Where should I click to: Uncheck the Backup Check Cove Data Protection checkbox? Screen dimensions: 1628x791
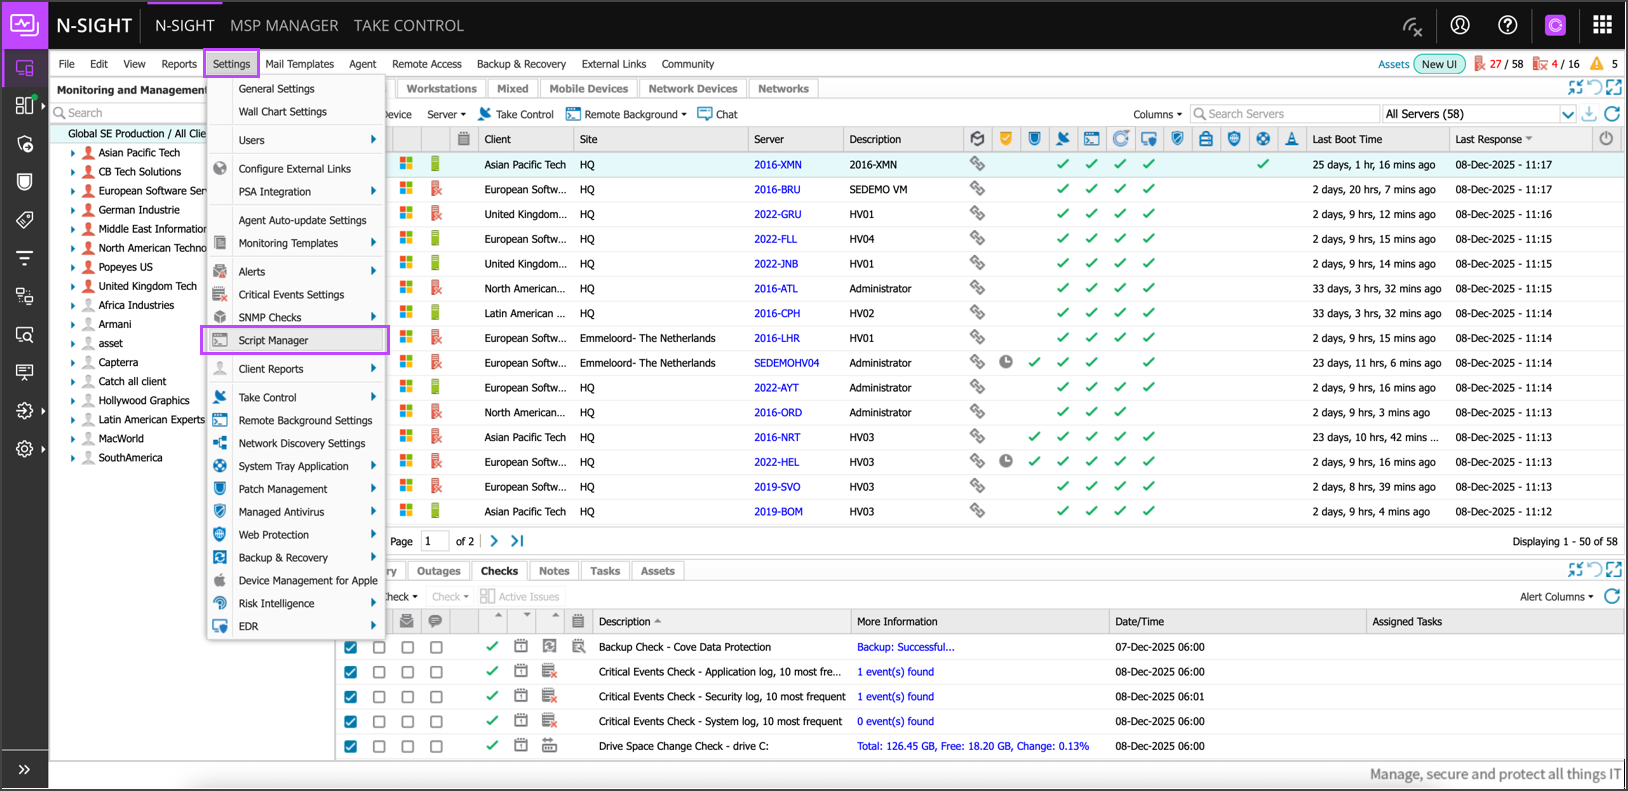tap(351, 647)
